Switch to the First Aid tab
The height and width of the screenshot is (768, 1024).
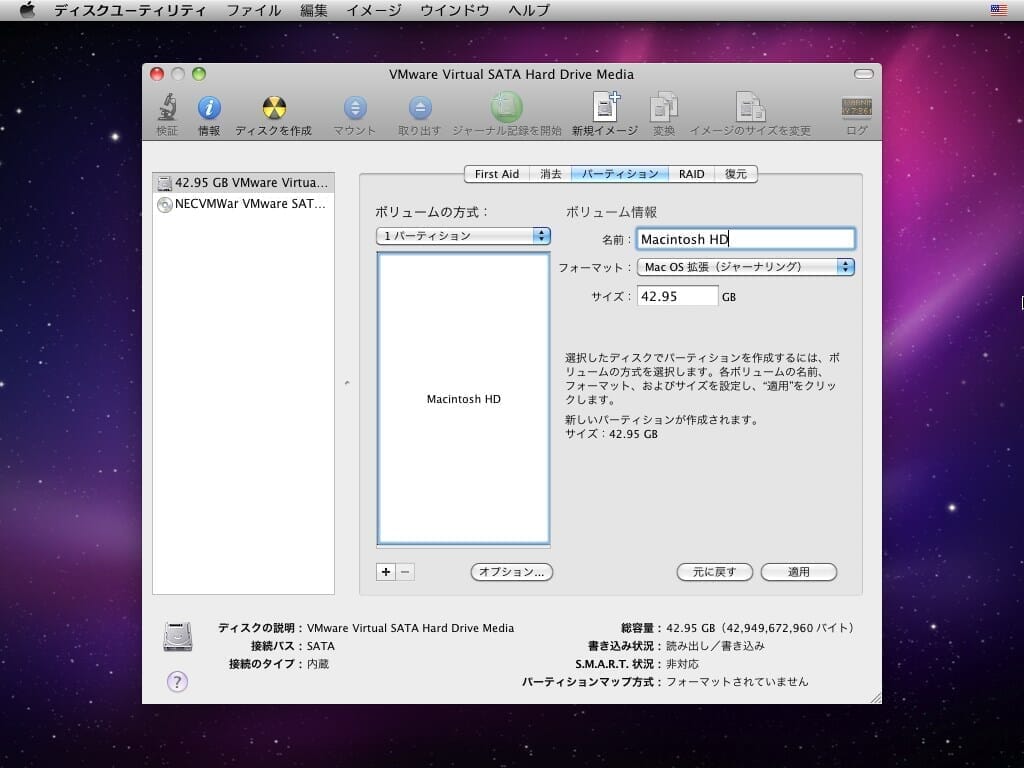pos(496,174)
